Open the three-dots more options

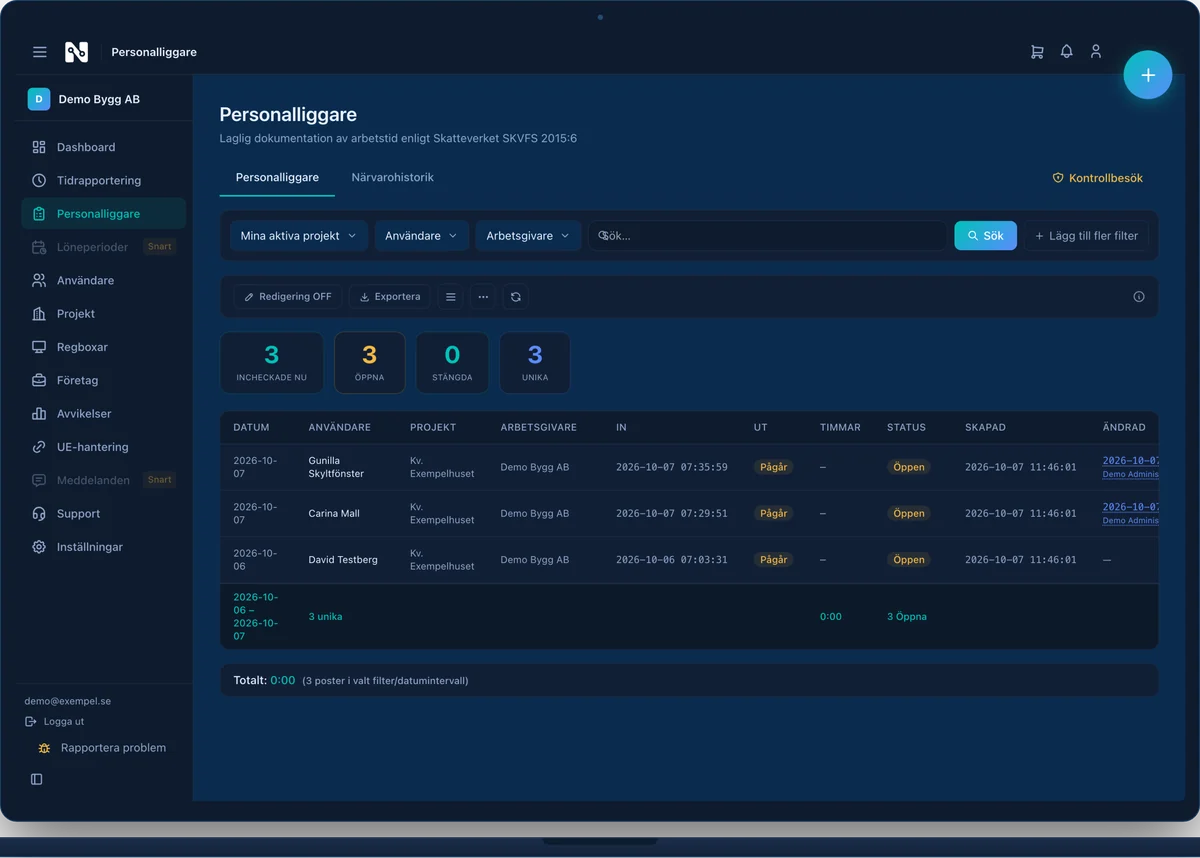coord(483,297)
